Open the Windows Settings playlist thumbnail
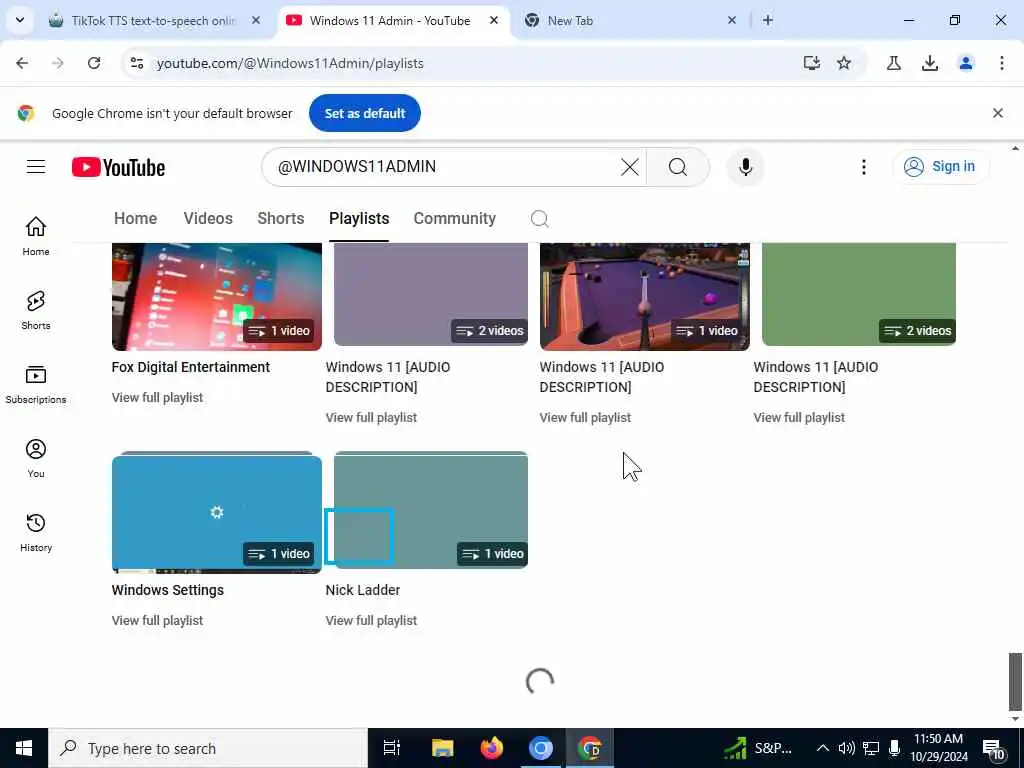Screen dimensions: 1024x768 point(217,513)
